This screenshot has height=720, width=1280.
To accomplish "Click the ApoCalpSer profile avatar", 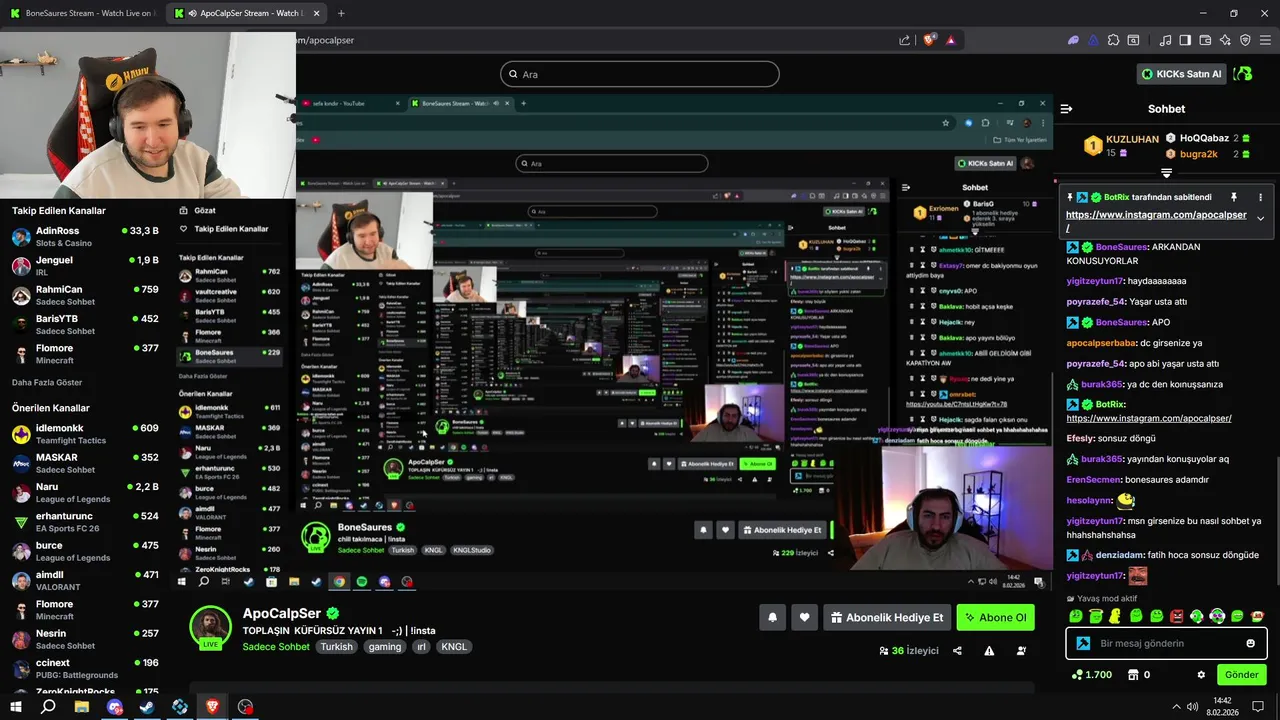I will pos(211,626).
